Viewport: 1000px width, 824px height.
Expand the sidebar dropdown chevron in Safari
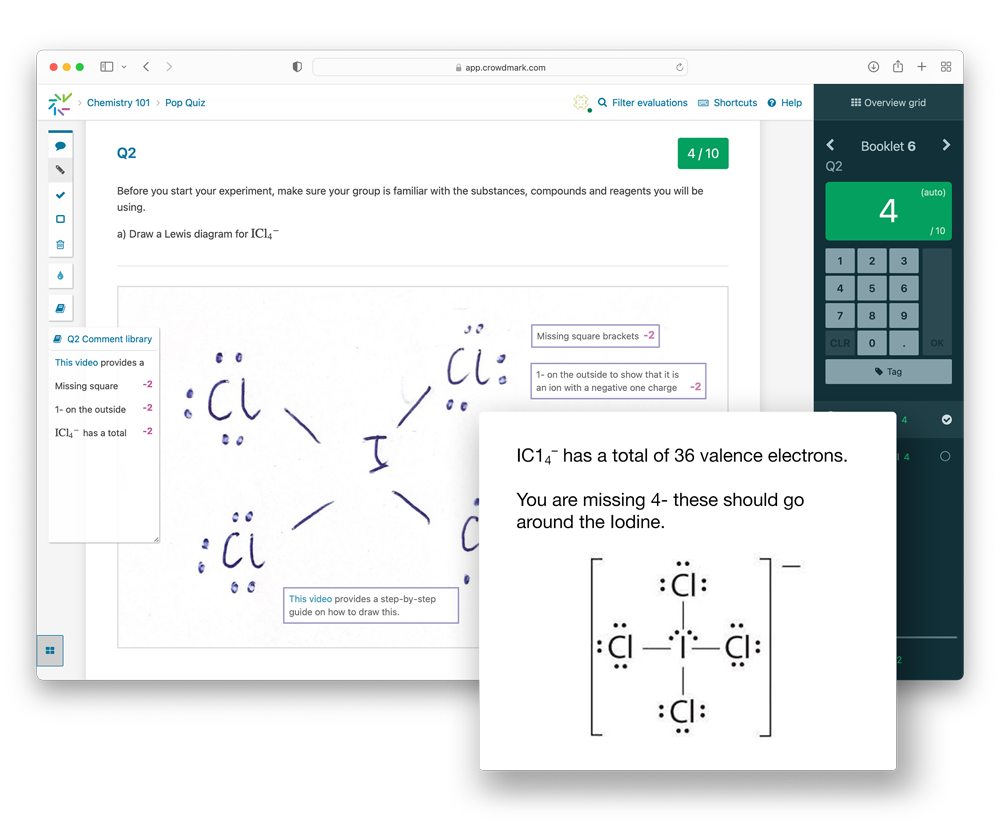124,67
